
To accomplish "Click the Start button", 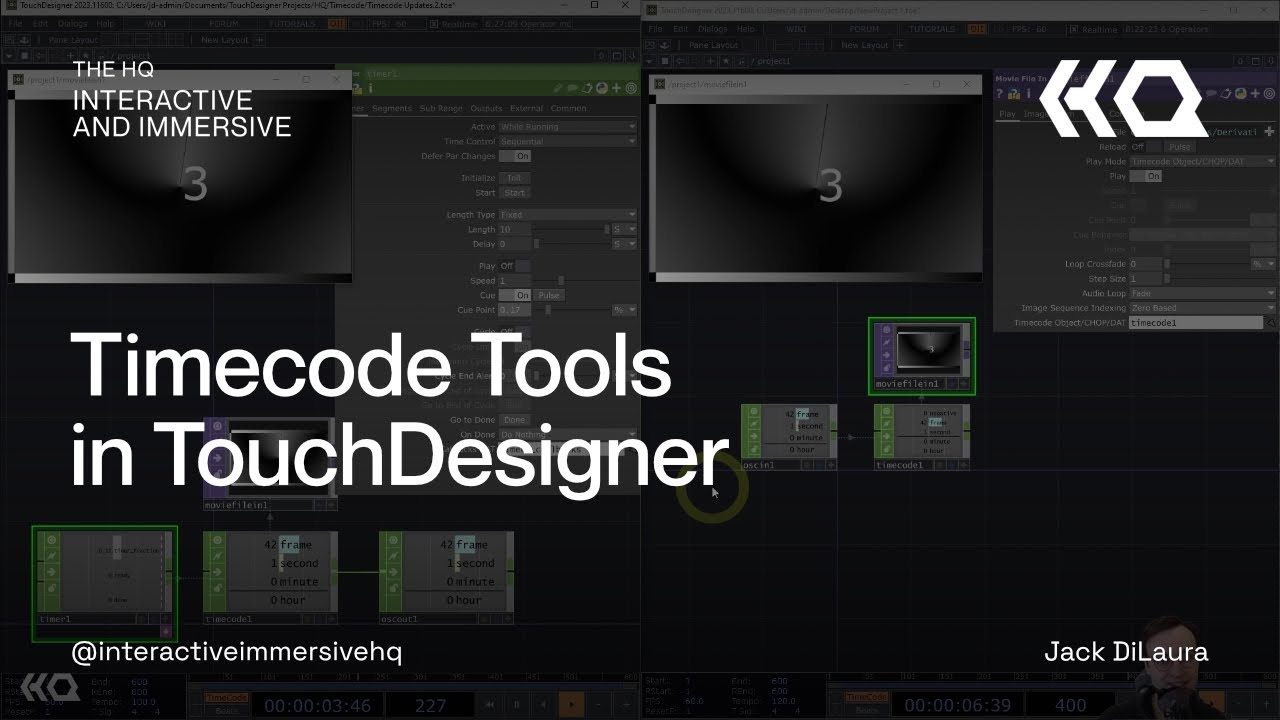I will click(x=514, y=193).
